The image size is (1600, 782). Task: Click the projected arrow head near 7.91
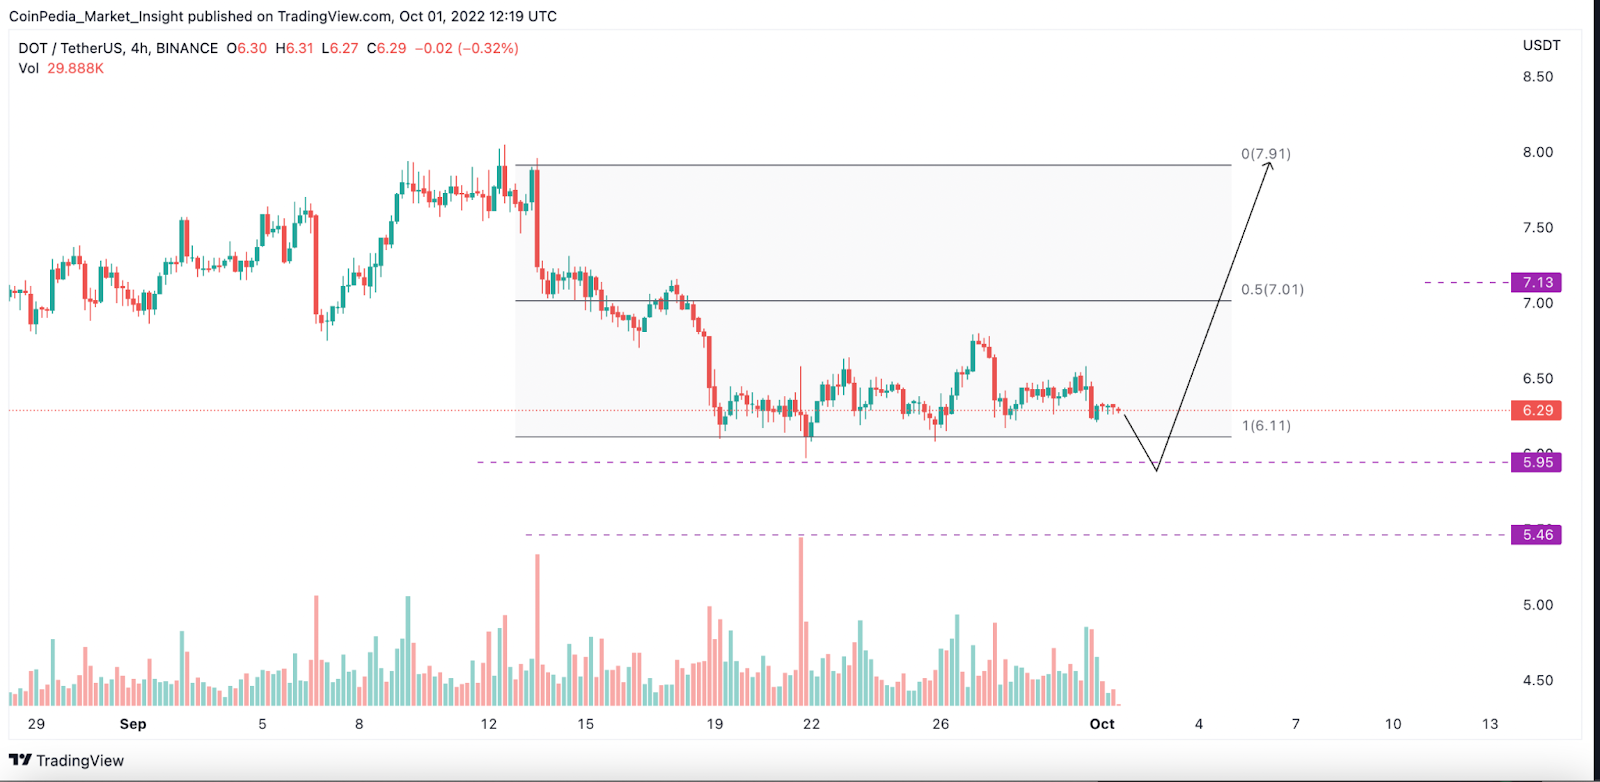click(x=1269, y=165)
